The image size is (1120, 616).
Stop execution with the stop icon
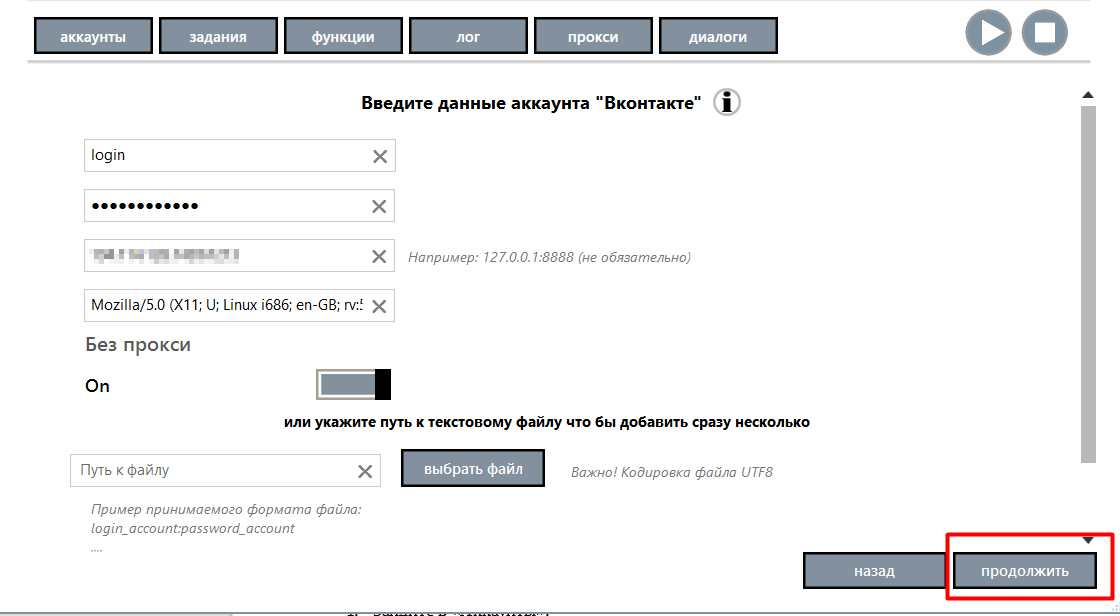click(1044, 33)
